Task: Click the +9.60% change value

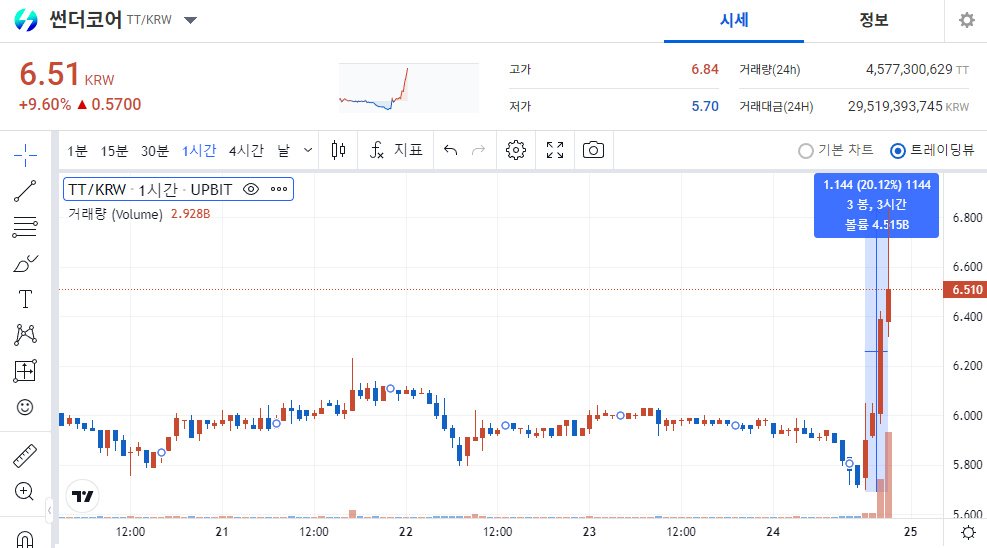Action: 45,104
